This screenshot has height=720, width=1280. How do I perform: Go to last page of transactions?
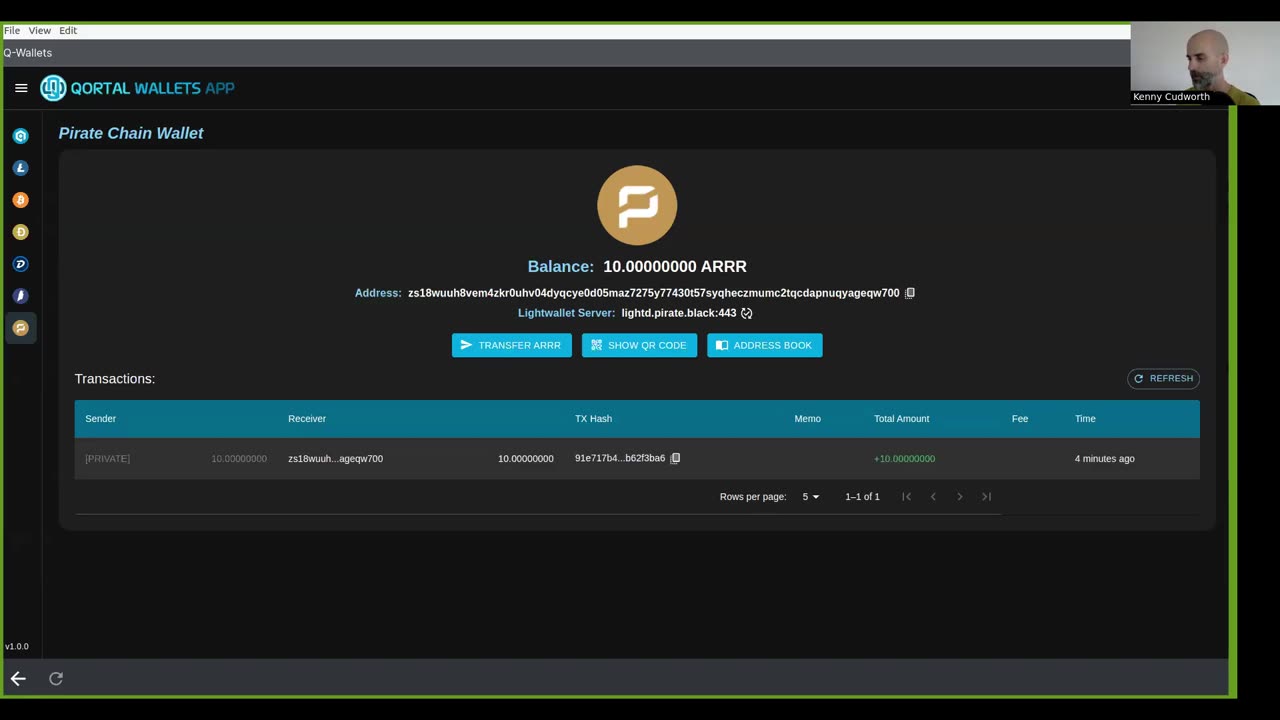(x=987, y=496)
